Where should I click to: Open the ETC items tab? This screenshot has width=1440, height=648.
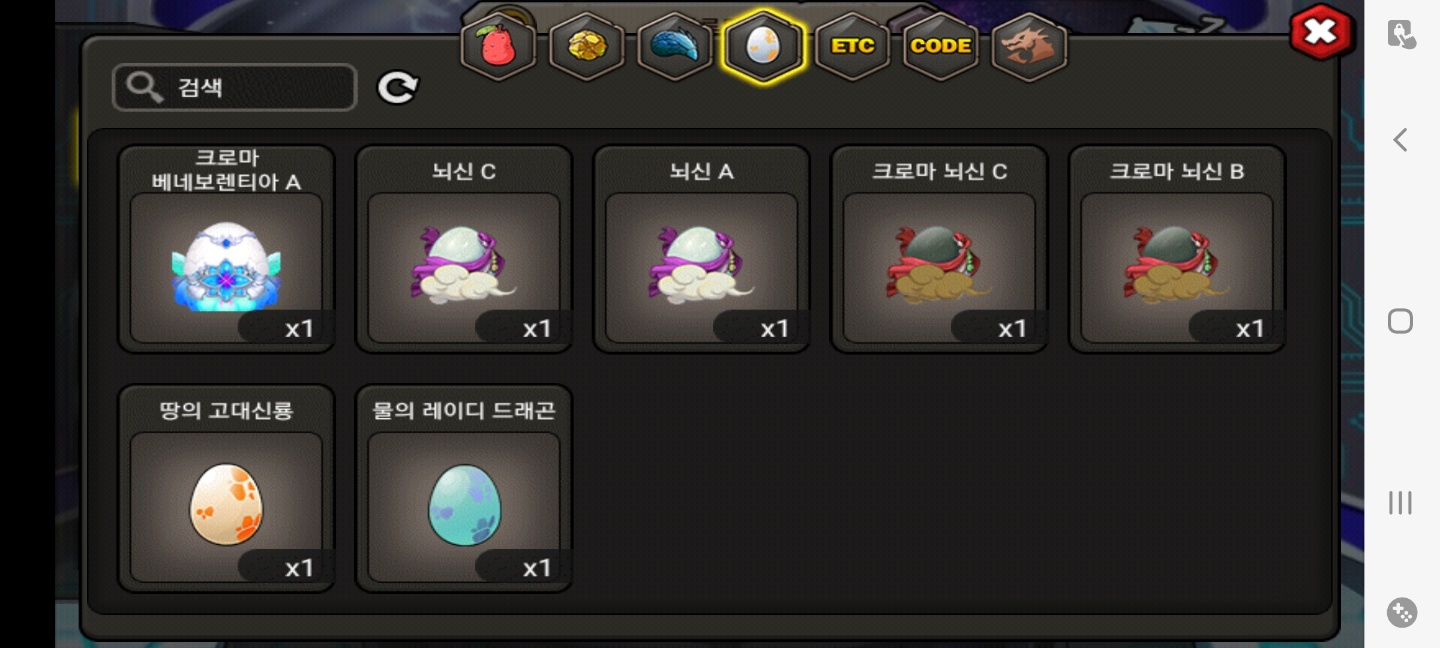tap(852, 46)
